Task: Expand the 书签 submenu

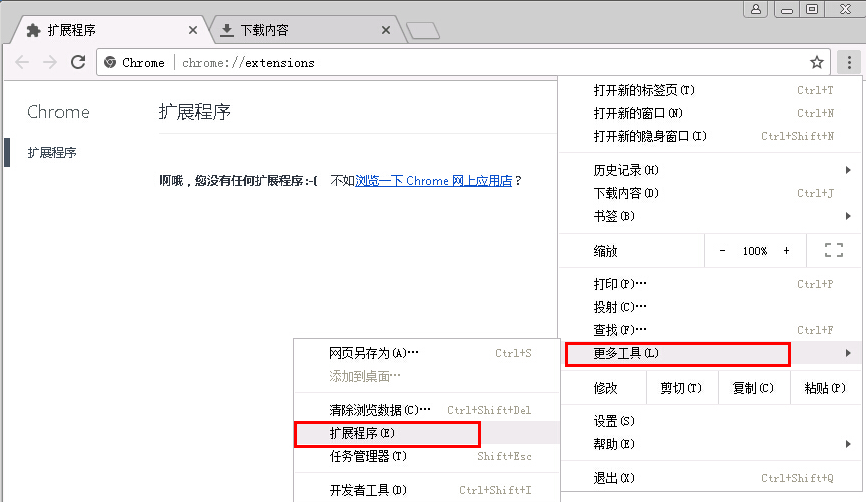Action: (x=710, y=216)
